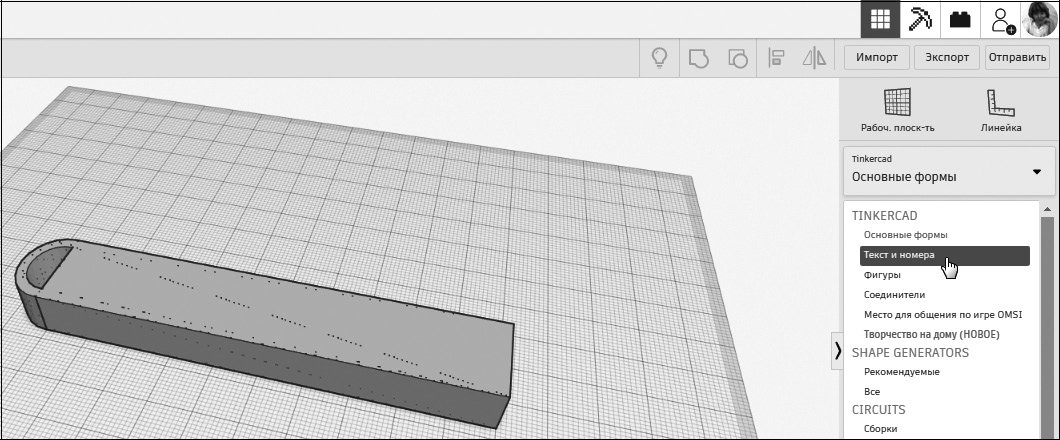
Task: Choose Соединители category in the list
Action: 894,295
